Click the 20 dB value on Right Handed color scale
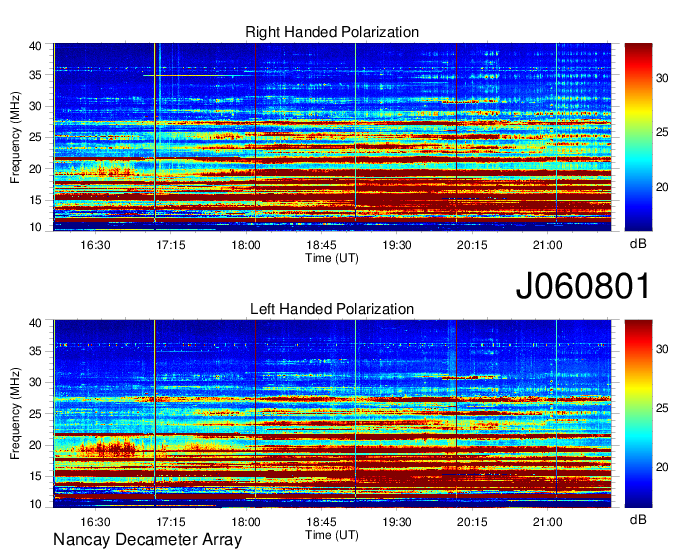680x552 pixels. coord(662,187)
